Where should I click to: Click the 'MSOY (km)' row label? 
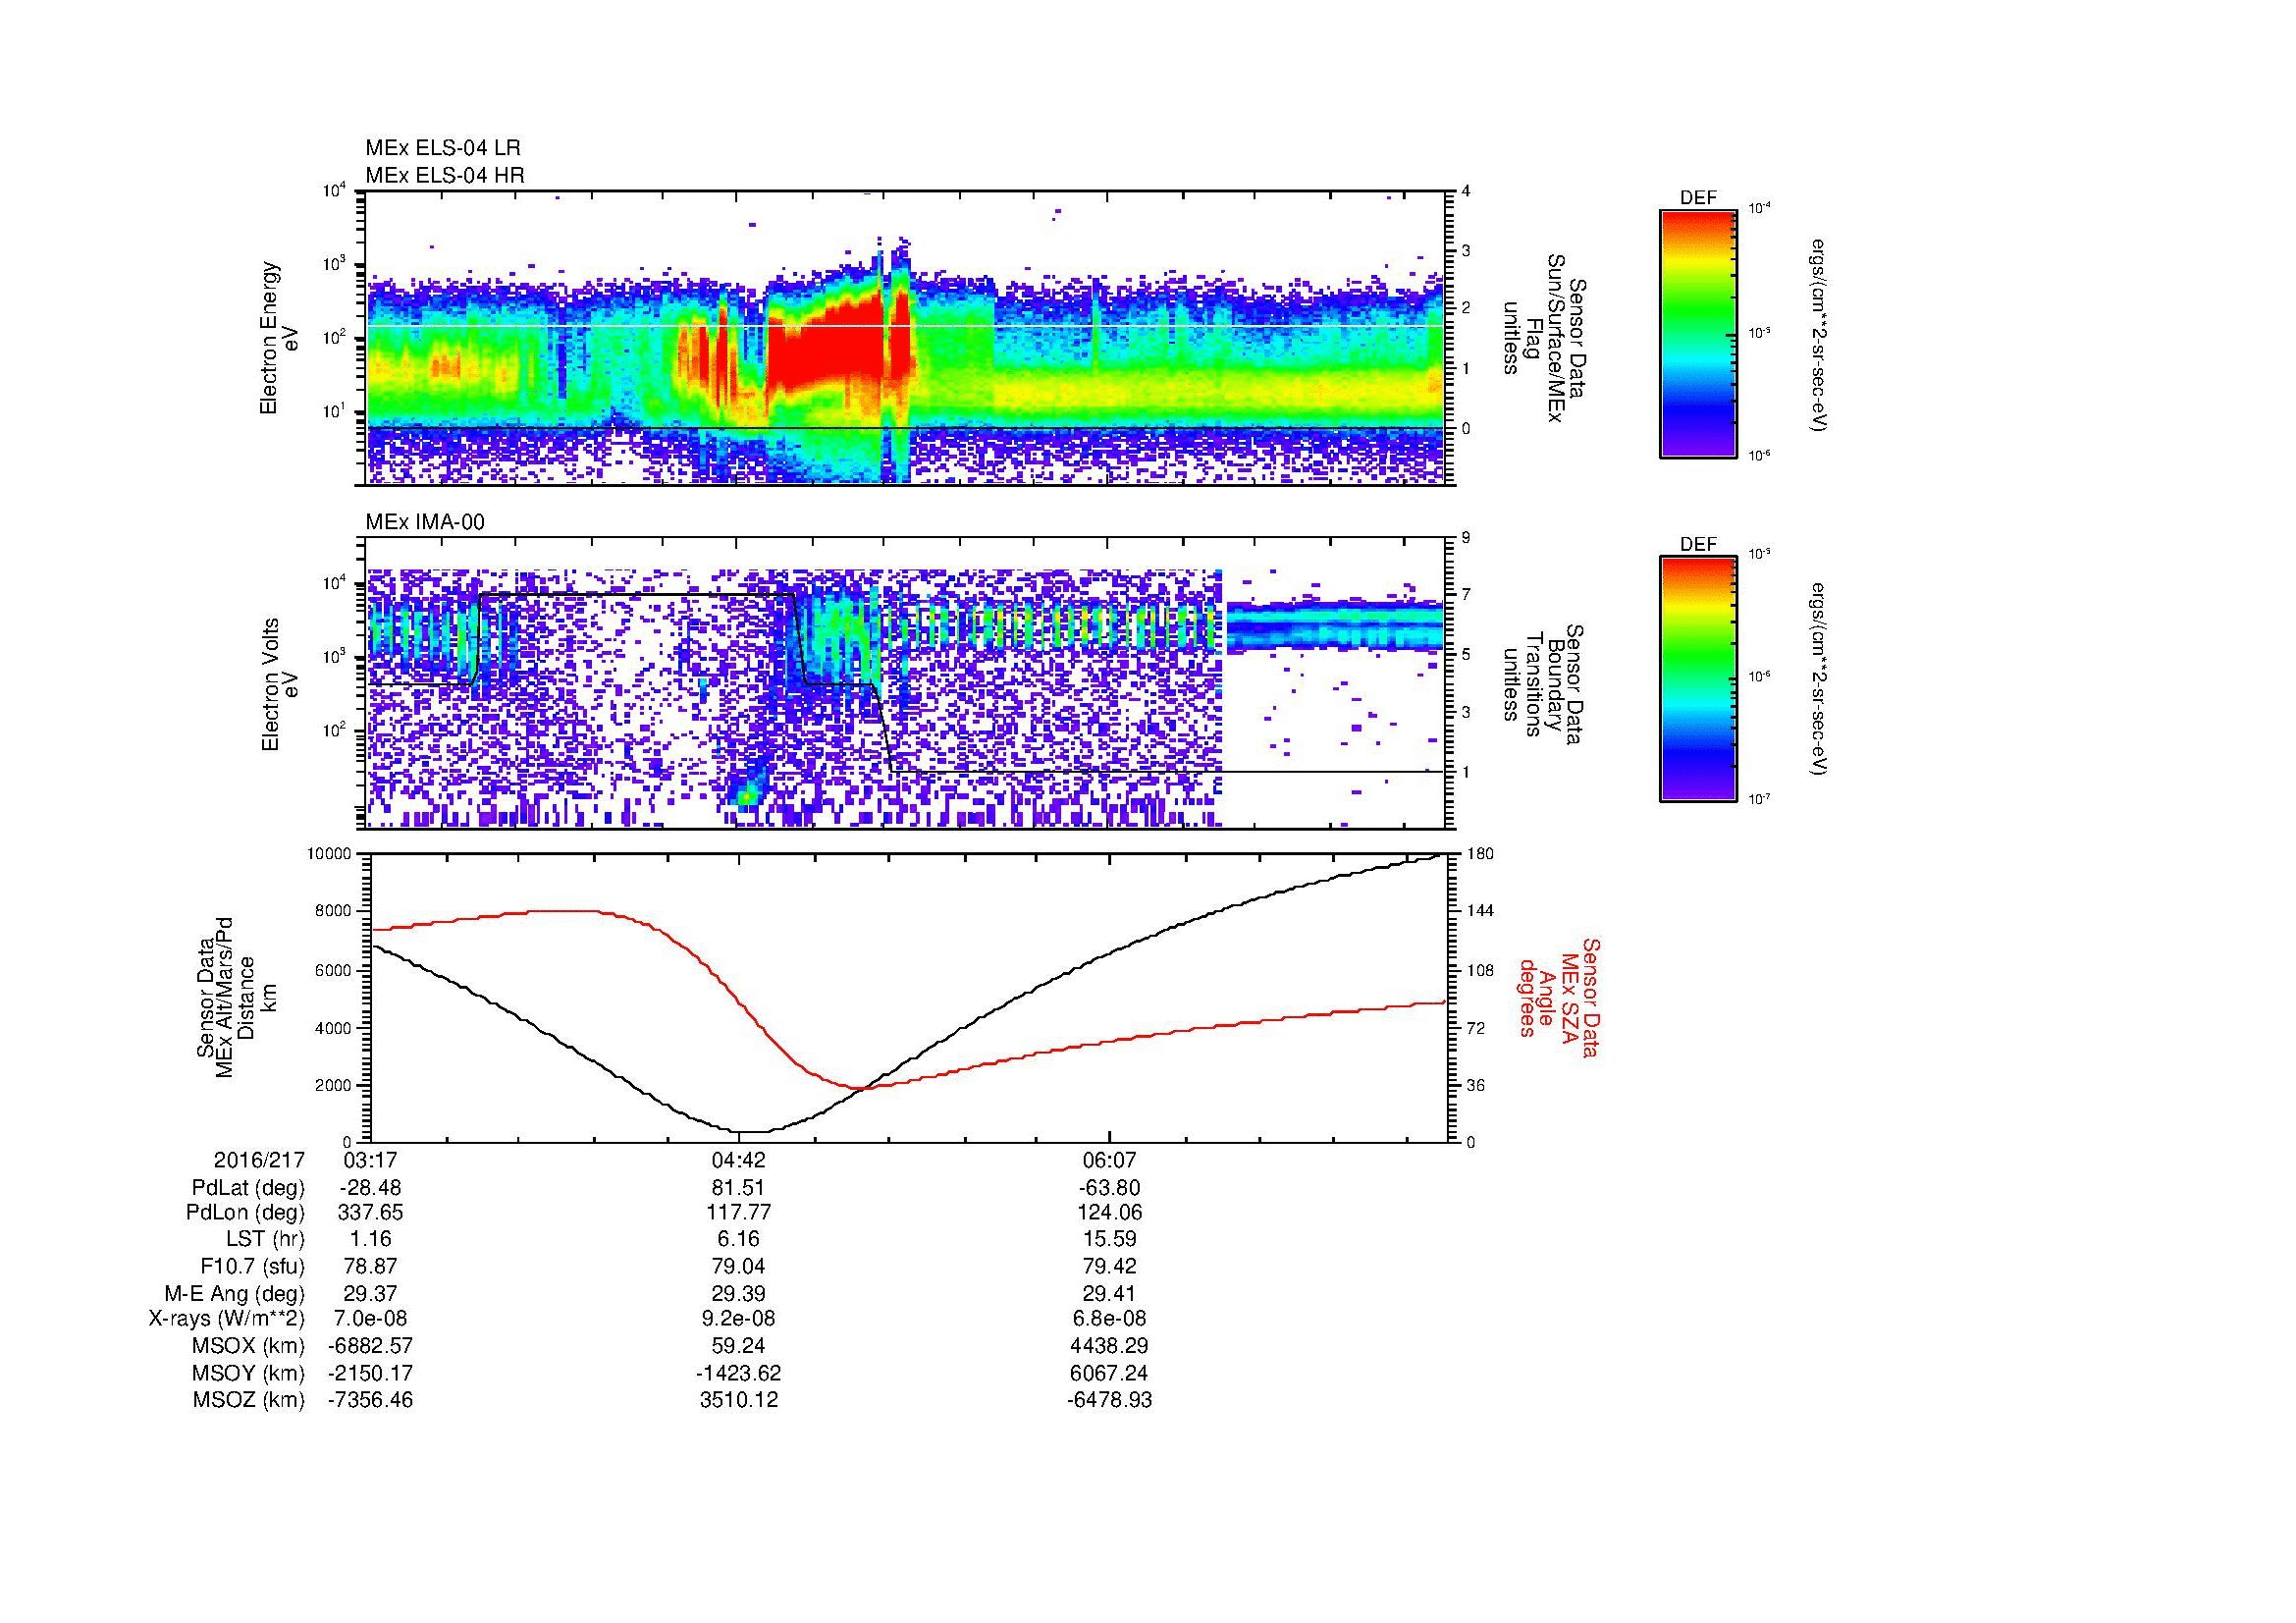(249, 1373)
